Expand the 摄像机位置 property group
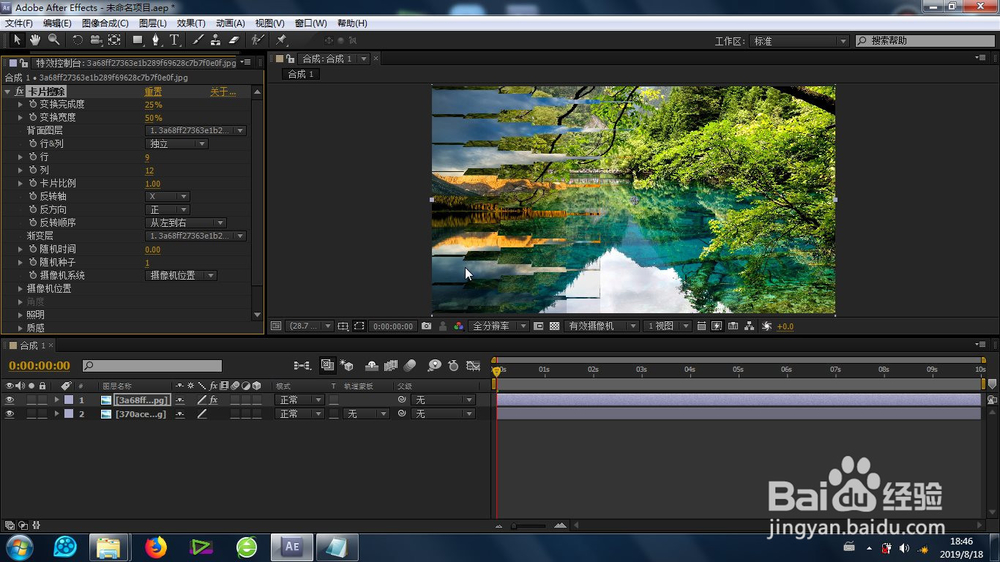Viewport: 1000px width, 562px height. click(x=20, y=289)
